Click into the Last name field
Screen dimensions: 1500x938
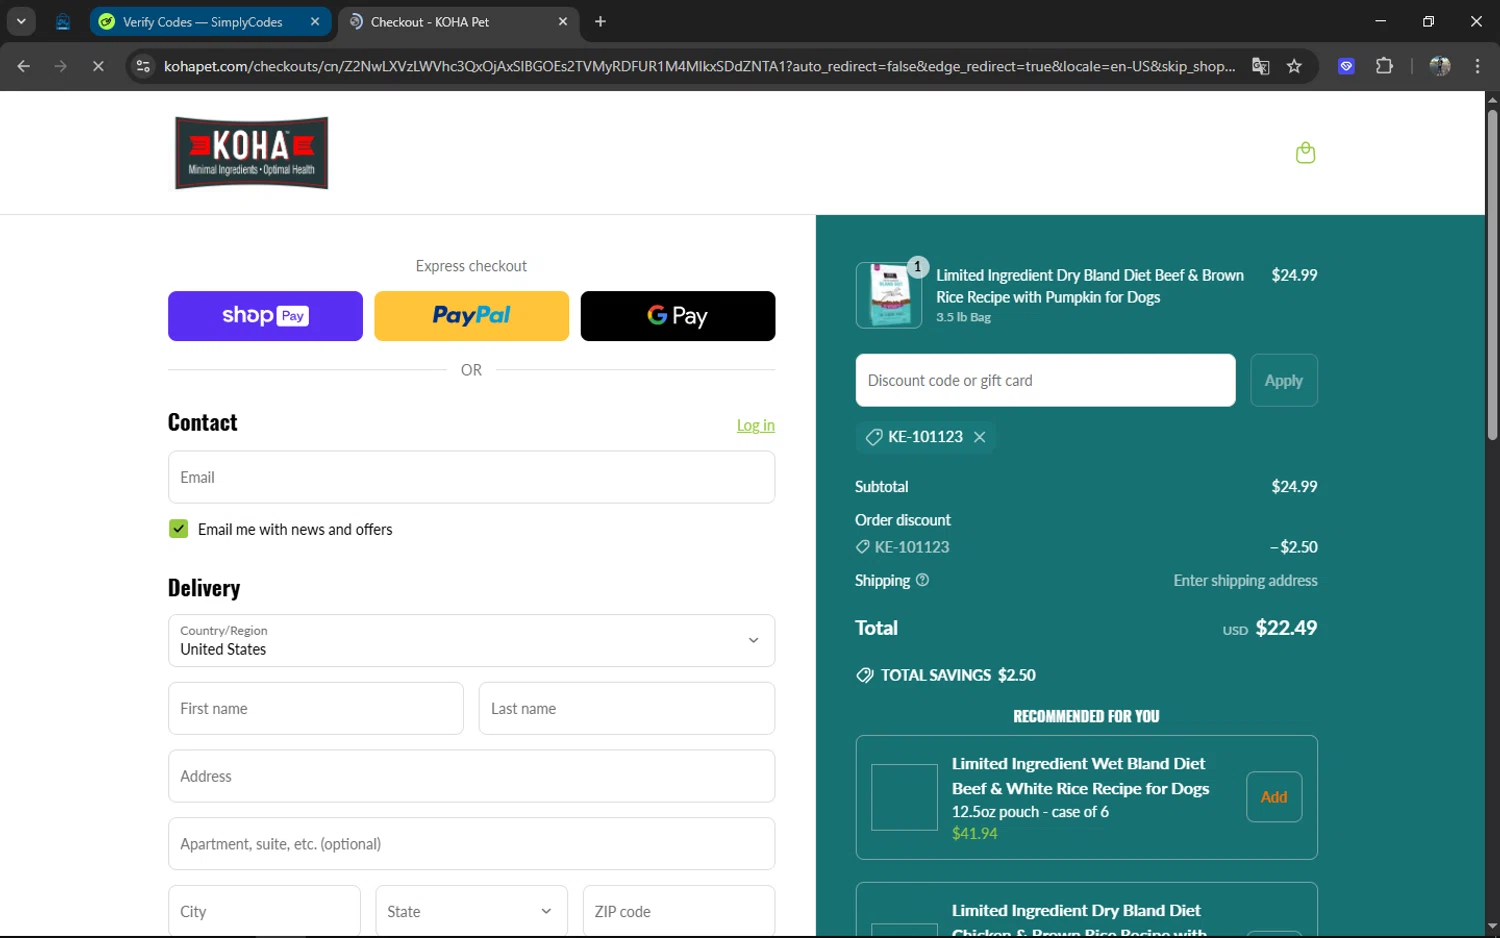pos(626,708)
